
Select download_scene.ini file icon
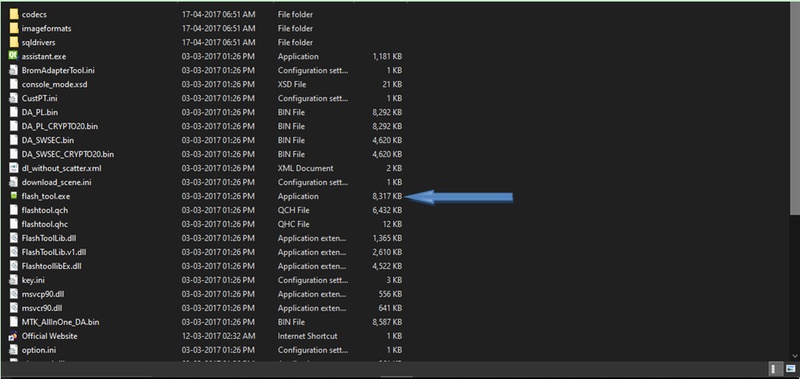tap(14, 182)
